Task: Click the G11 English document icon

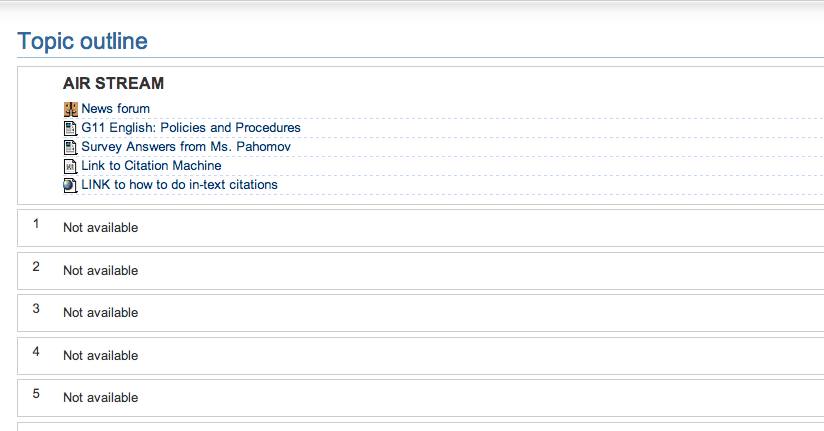Action: [70, 128]
